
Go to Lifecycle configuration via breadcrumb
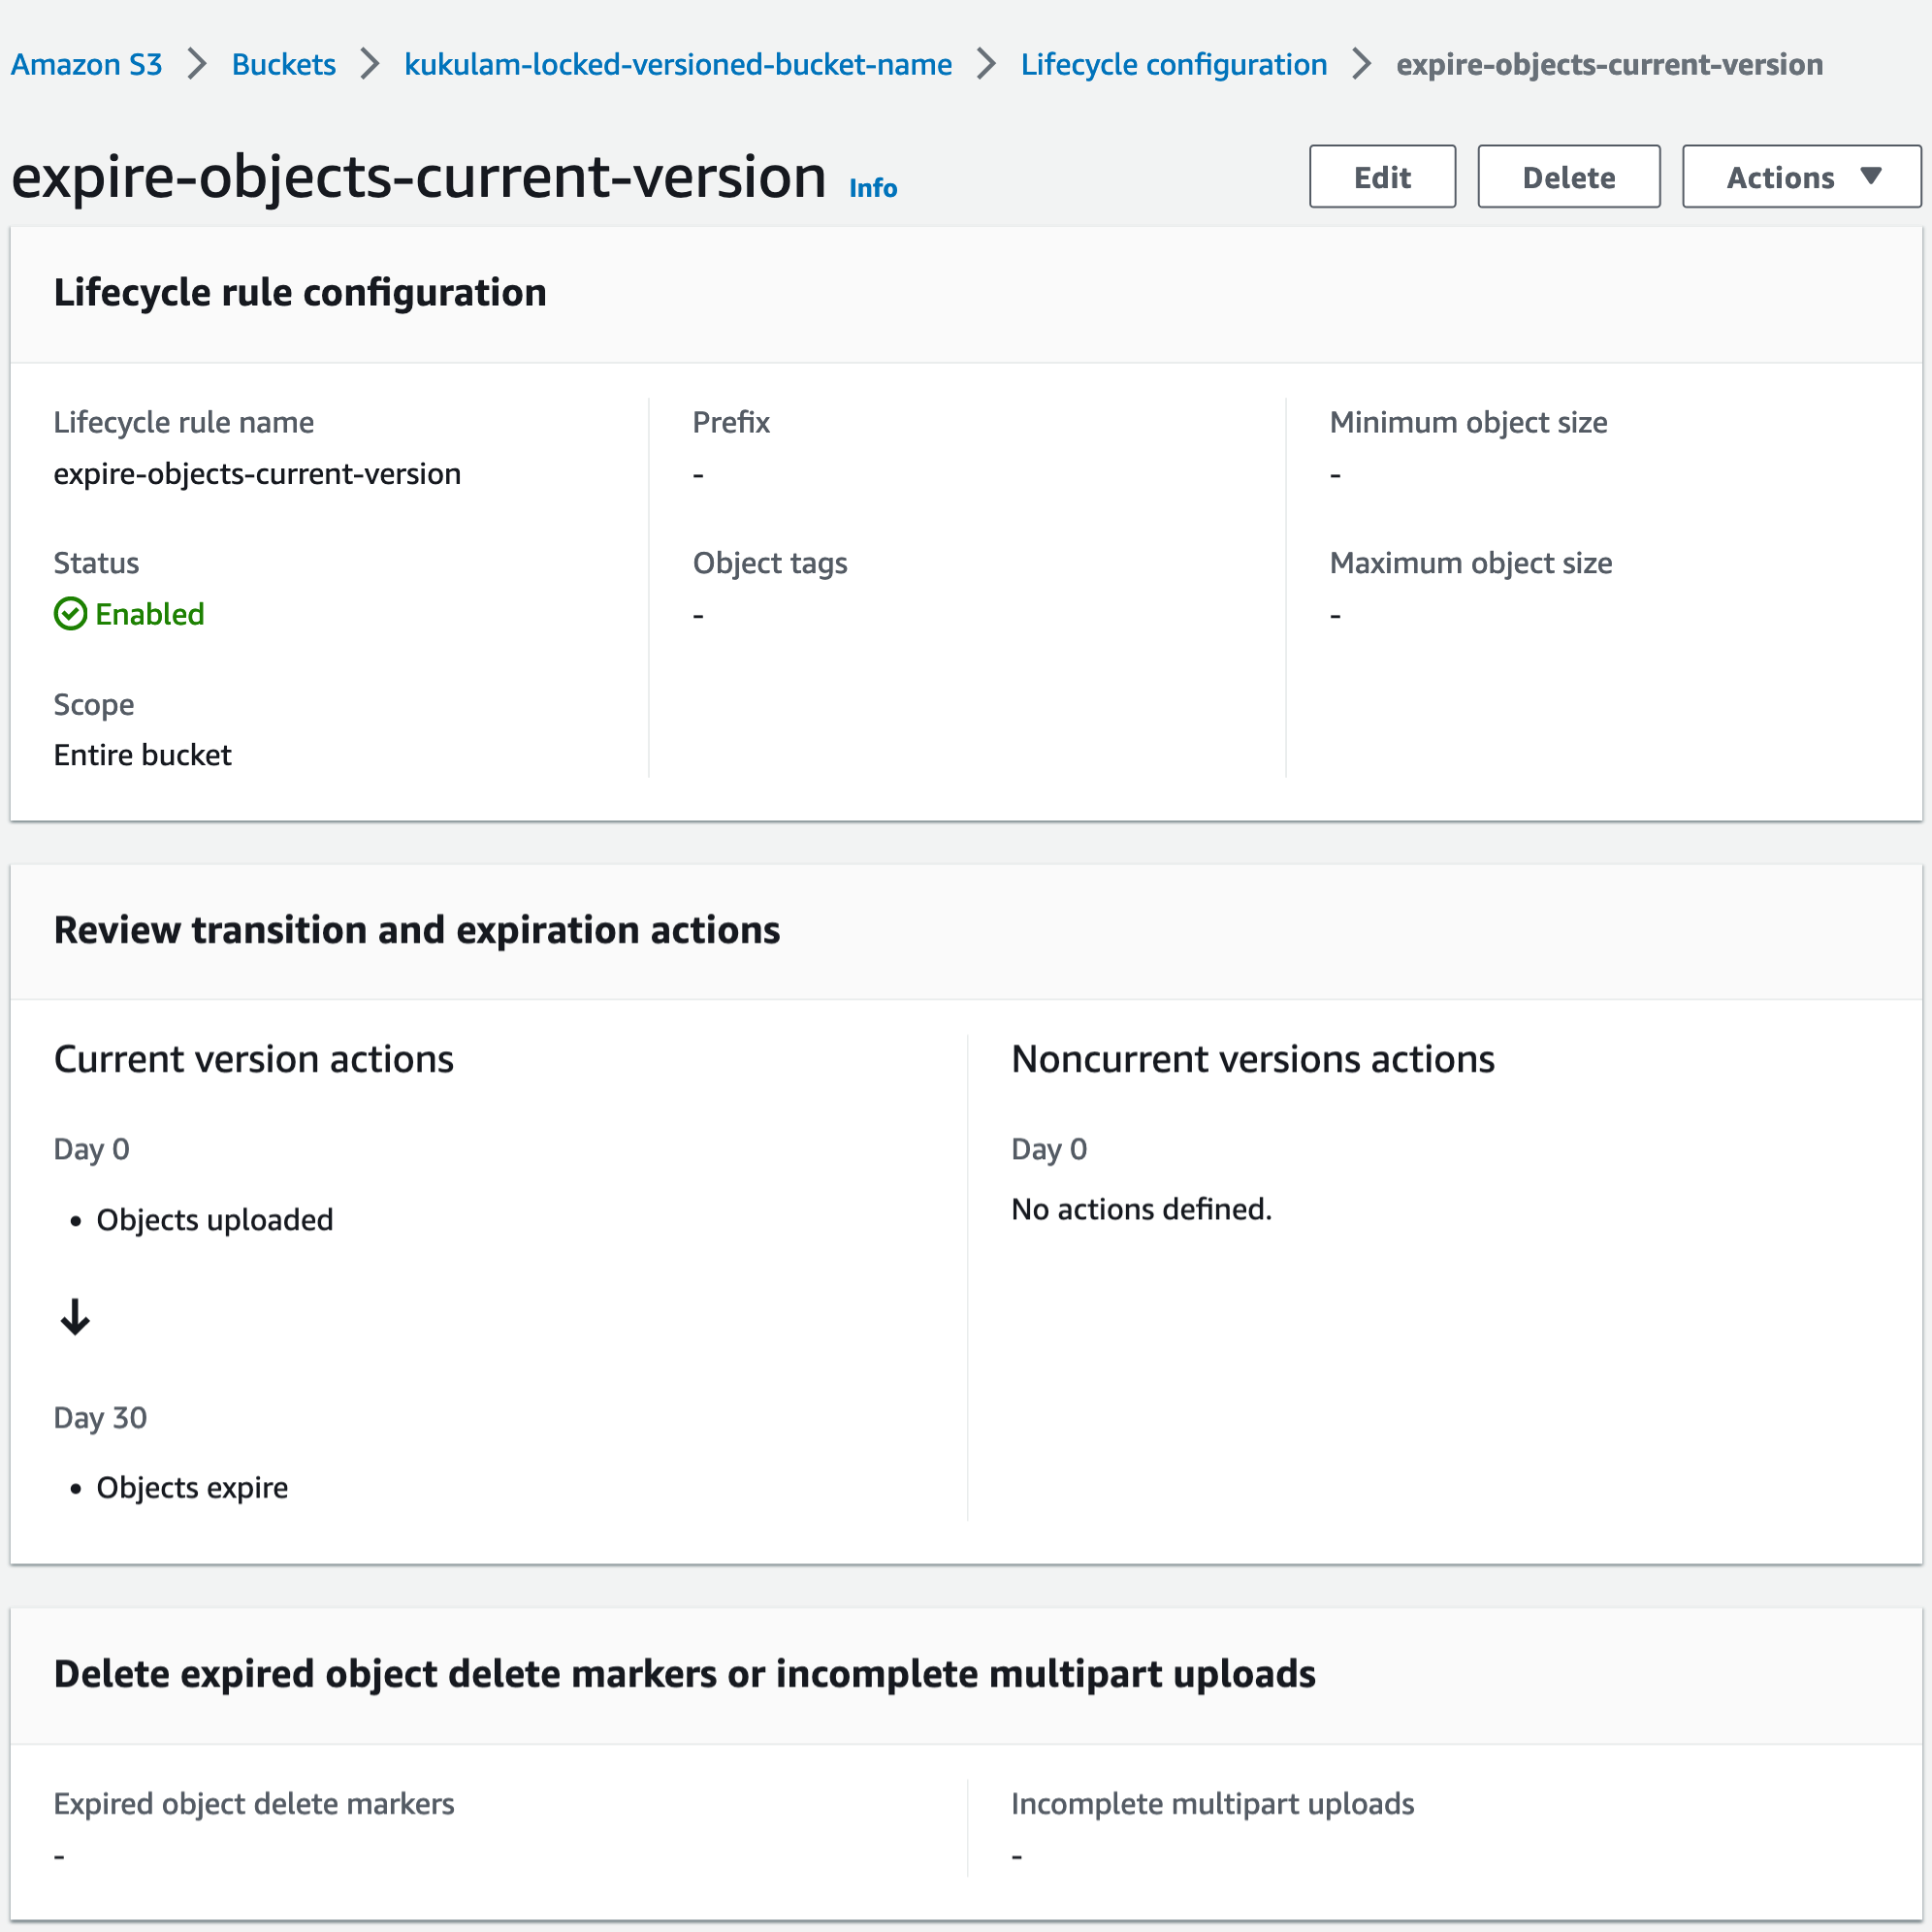click(1172, 63)
